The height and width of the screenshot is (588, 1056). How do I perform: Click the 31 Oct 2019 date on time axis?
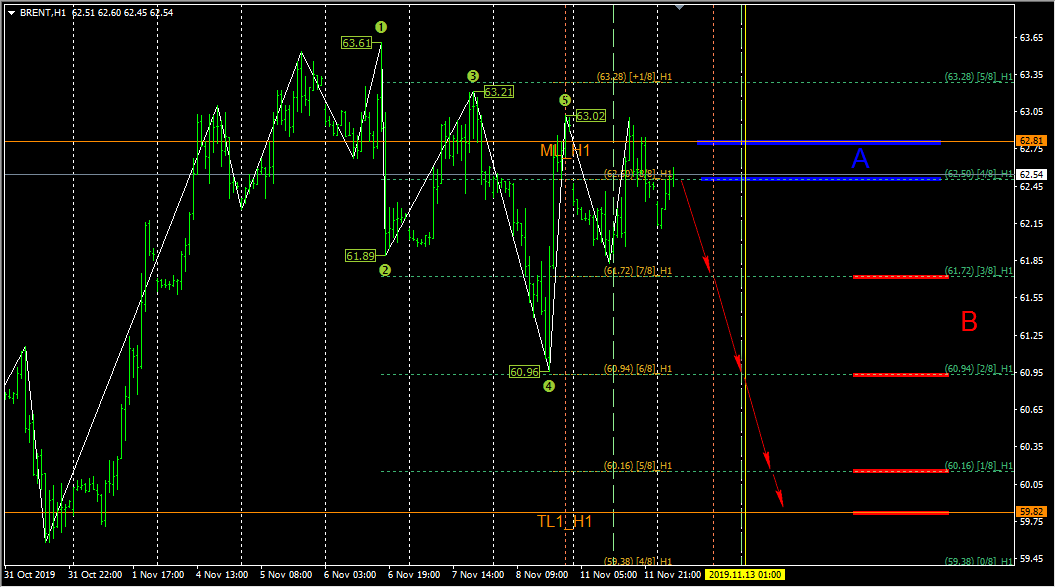point(30,575)
